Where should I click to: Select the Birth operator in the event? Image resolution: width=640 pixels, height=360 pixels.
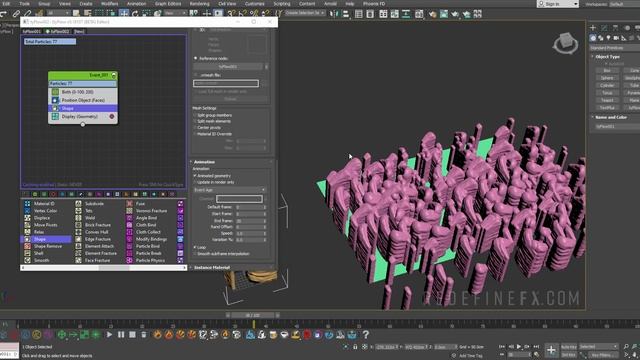[x=83, y=92]
